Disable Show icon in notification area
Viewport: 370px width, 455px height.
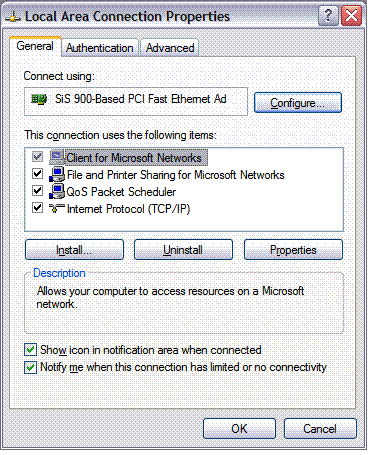[x=31, y=350]
